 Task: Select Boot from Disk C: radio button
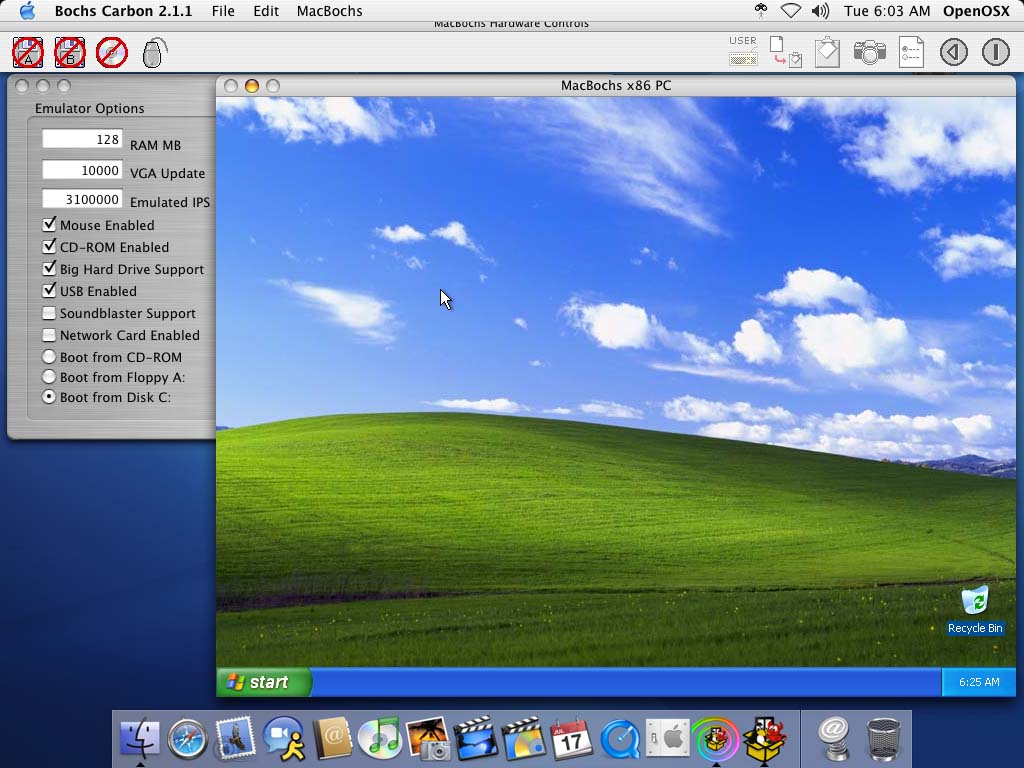(49, 397)
